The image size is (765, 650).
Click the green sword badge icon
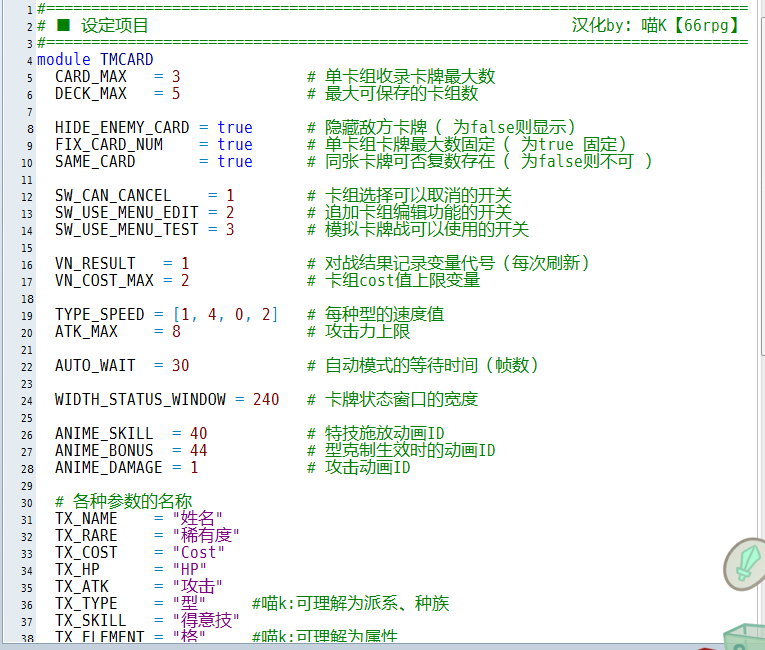pos(745,564)
